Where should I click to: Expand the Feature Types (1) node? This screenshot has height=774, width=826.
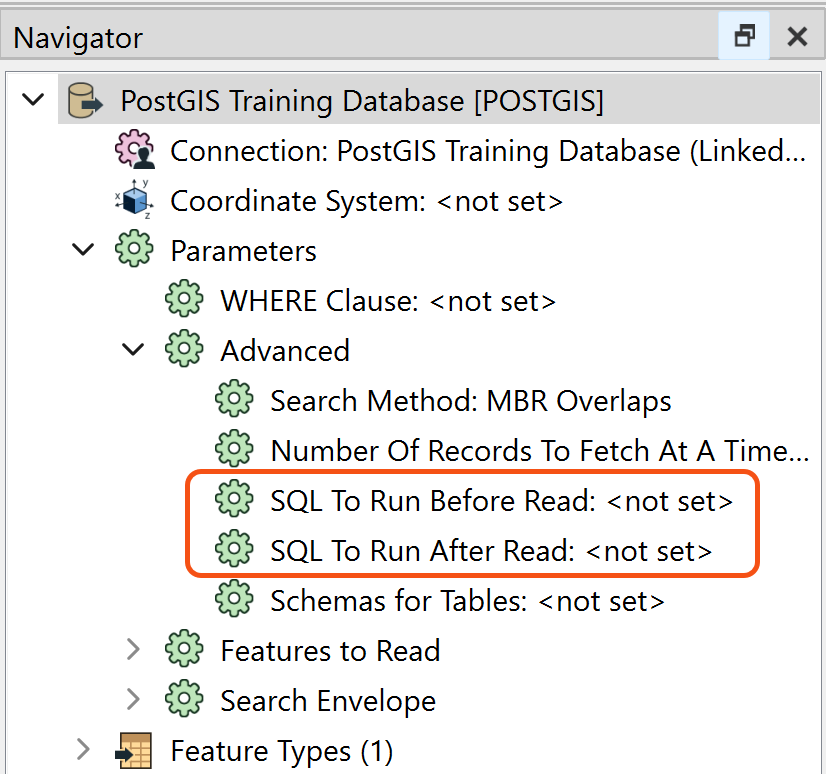click(84, 751)
